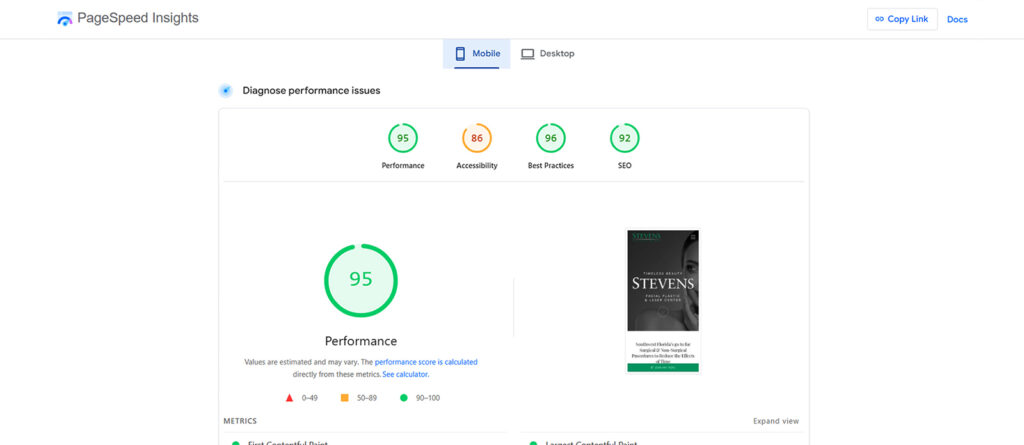
Task: Click the Diagnose performance issues heading
Action: pos(311,91)
